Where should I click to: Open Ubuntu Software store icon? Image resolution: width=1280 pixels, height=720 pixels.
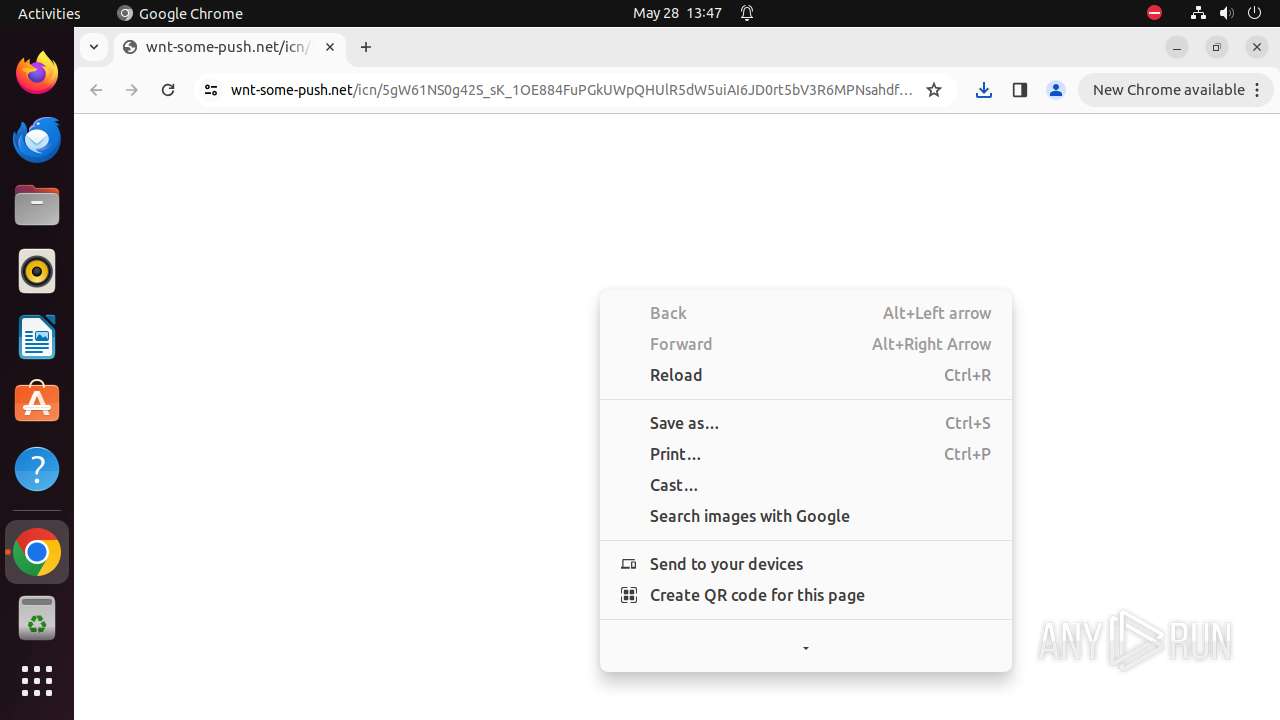(x=37, y=403)
